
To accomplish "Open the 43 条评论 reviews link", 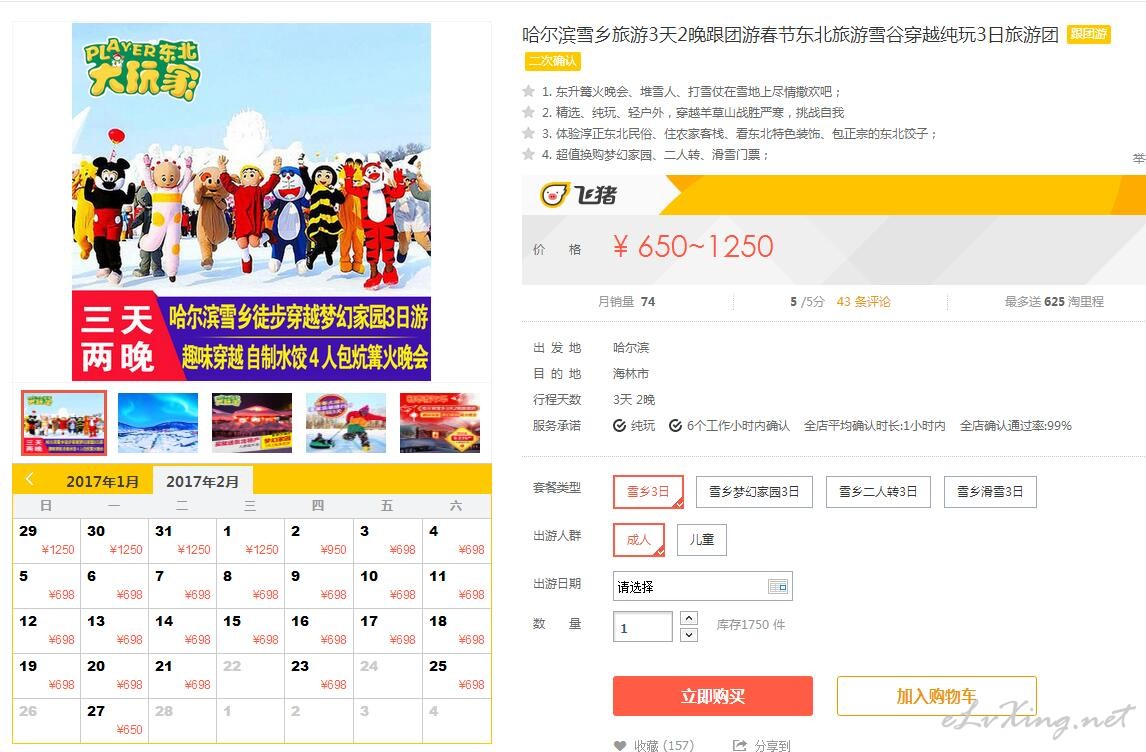I will click(x=863, y=301).
